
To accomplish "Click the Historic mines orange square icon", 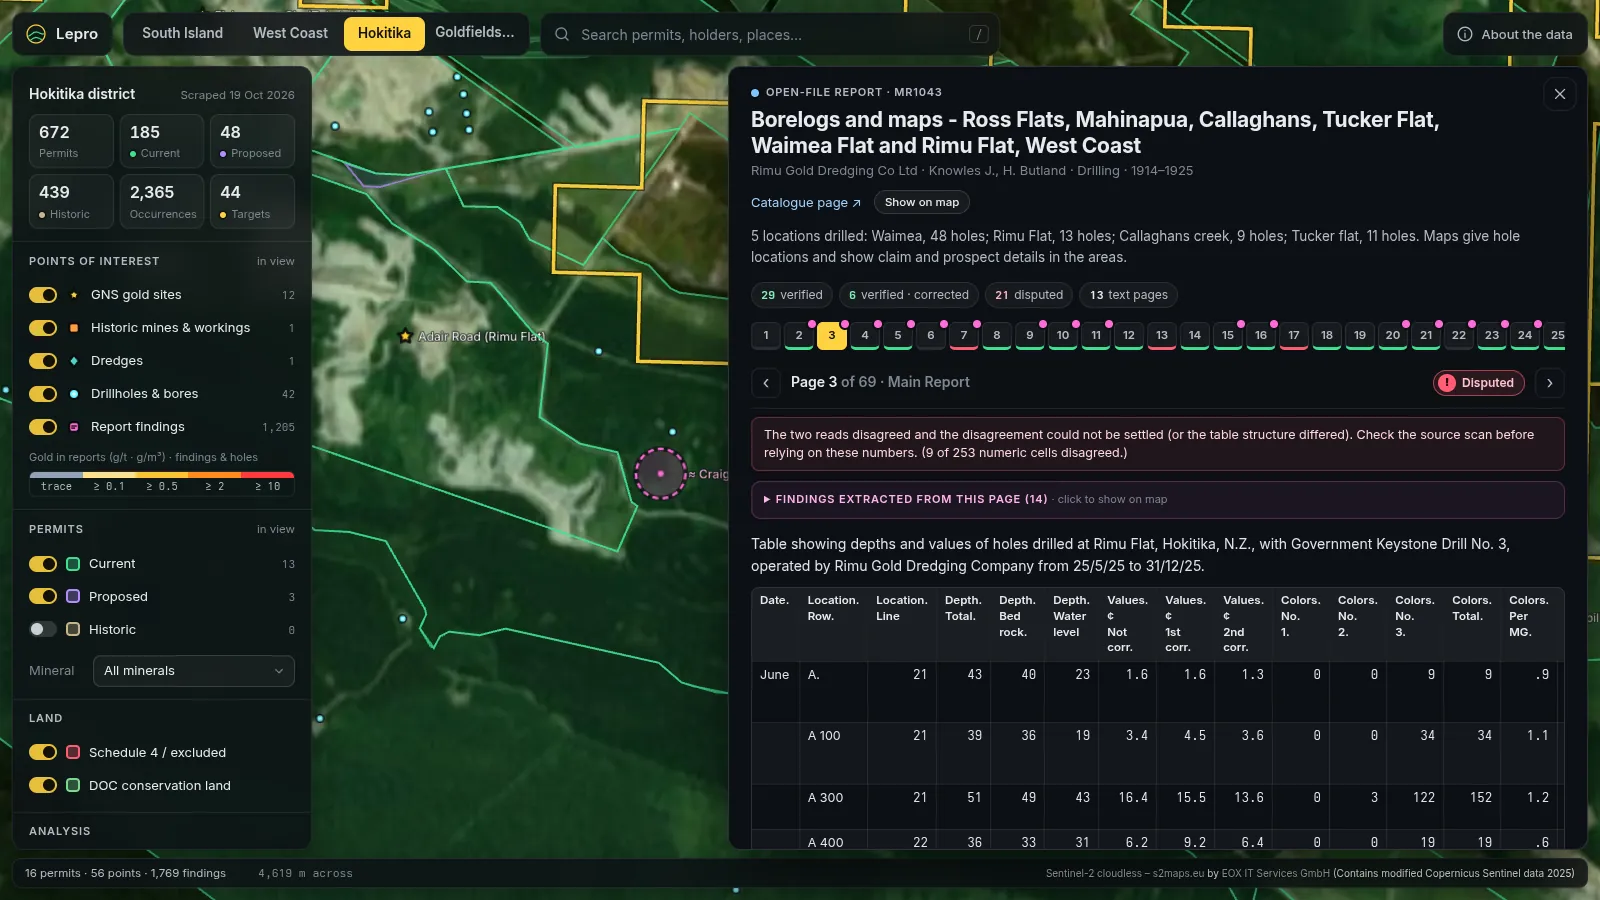I will (74, 328).
